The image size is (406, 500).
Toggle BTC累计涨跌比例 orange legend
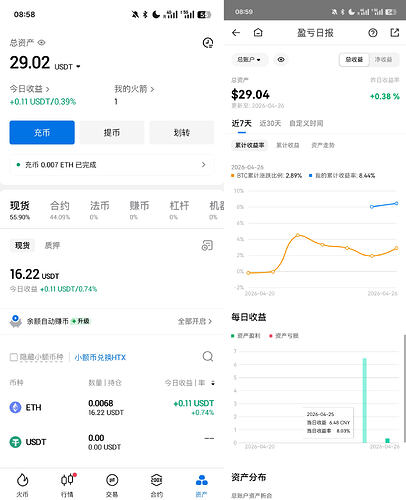click(267, 175)
